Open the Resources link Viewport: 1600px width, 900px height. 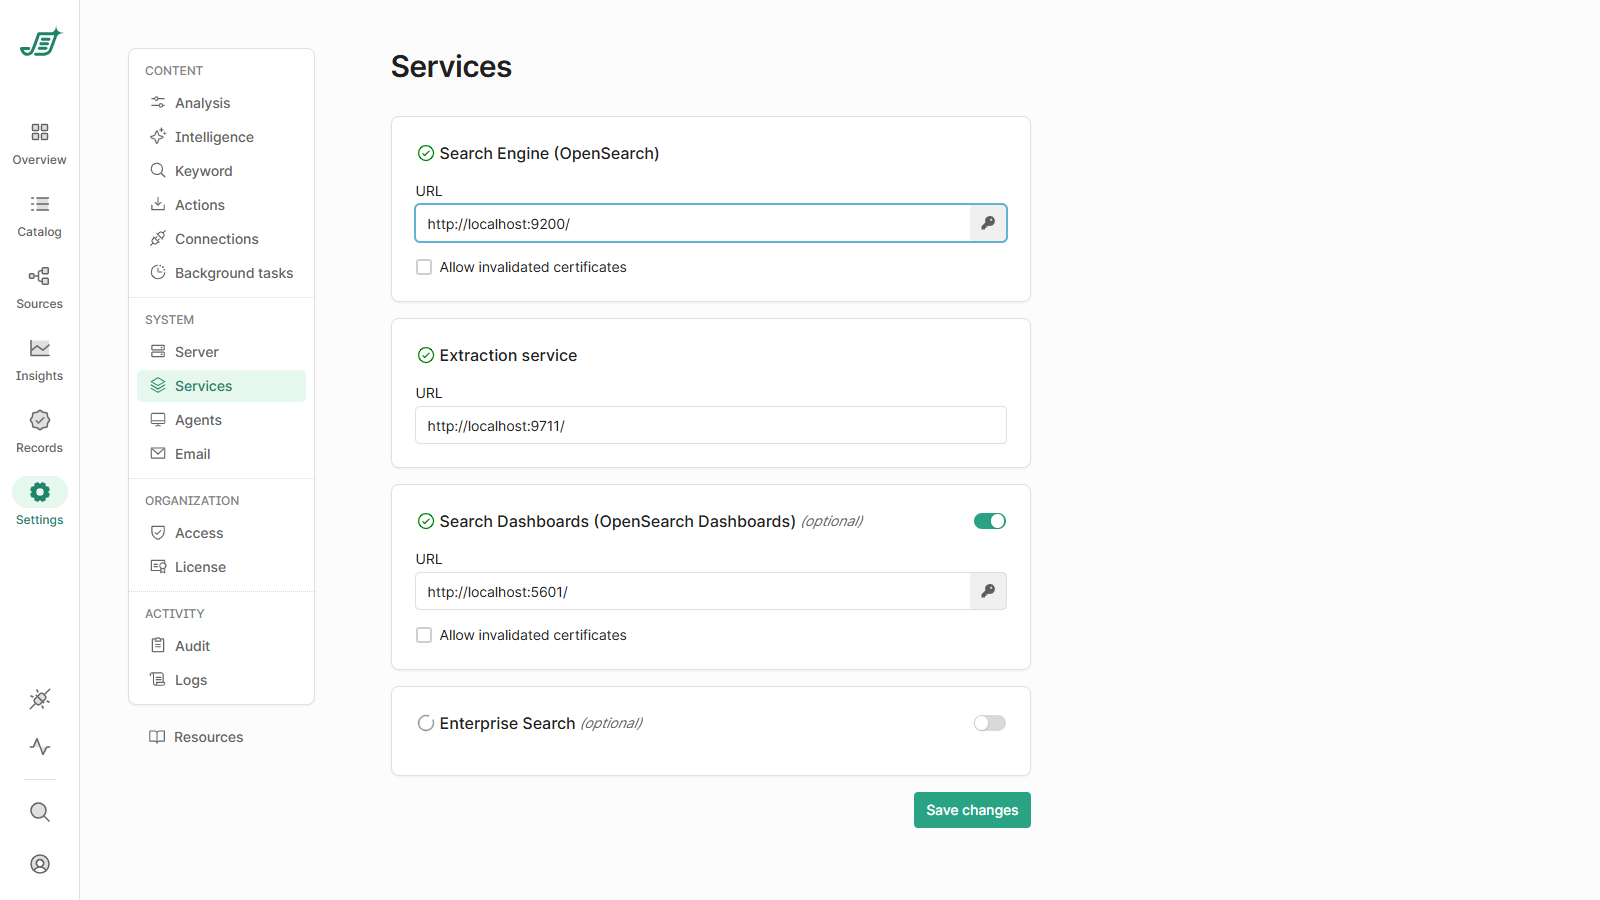(x=196, y=737)
